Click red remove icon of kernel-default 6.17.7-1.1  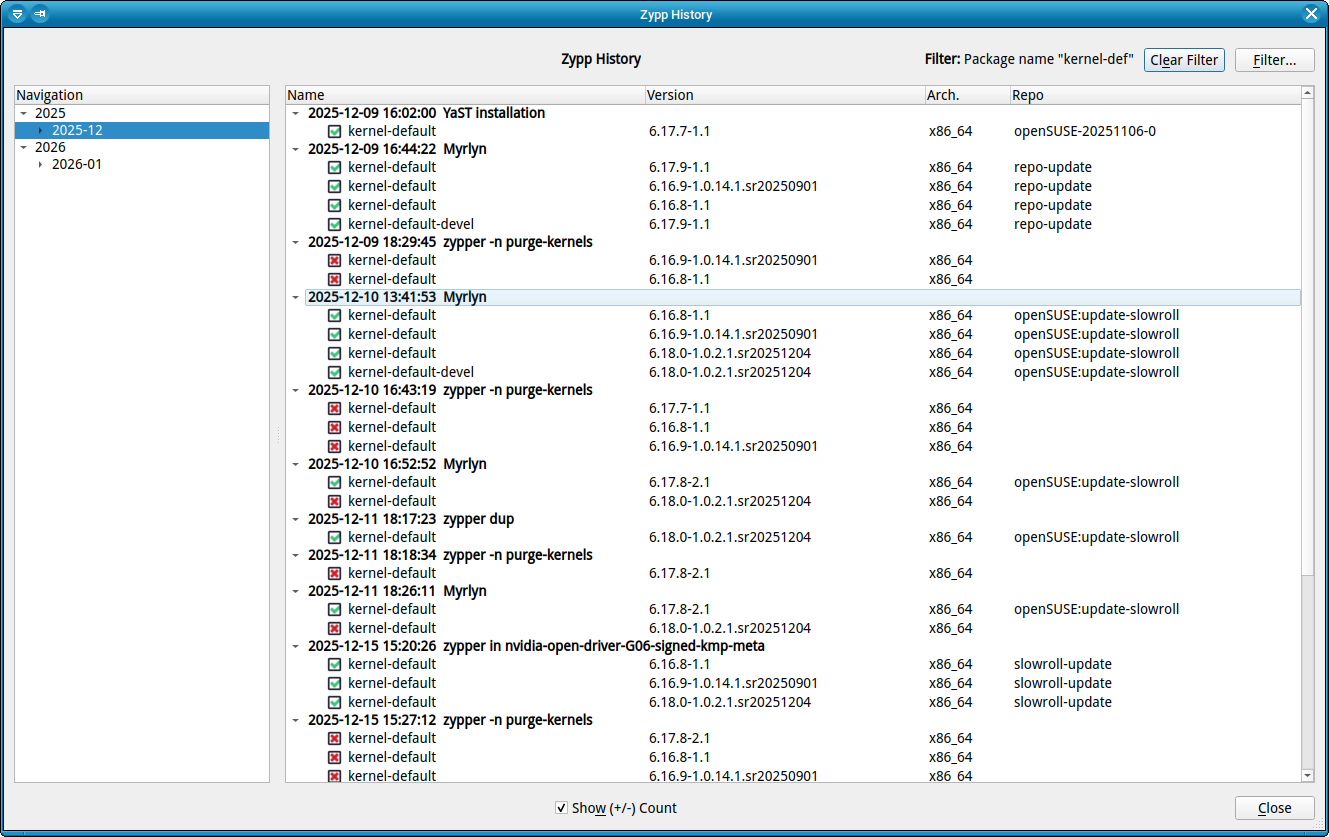[x=334, y=408]
